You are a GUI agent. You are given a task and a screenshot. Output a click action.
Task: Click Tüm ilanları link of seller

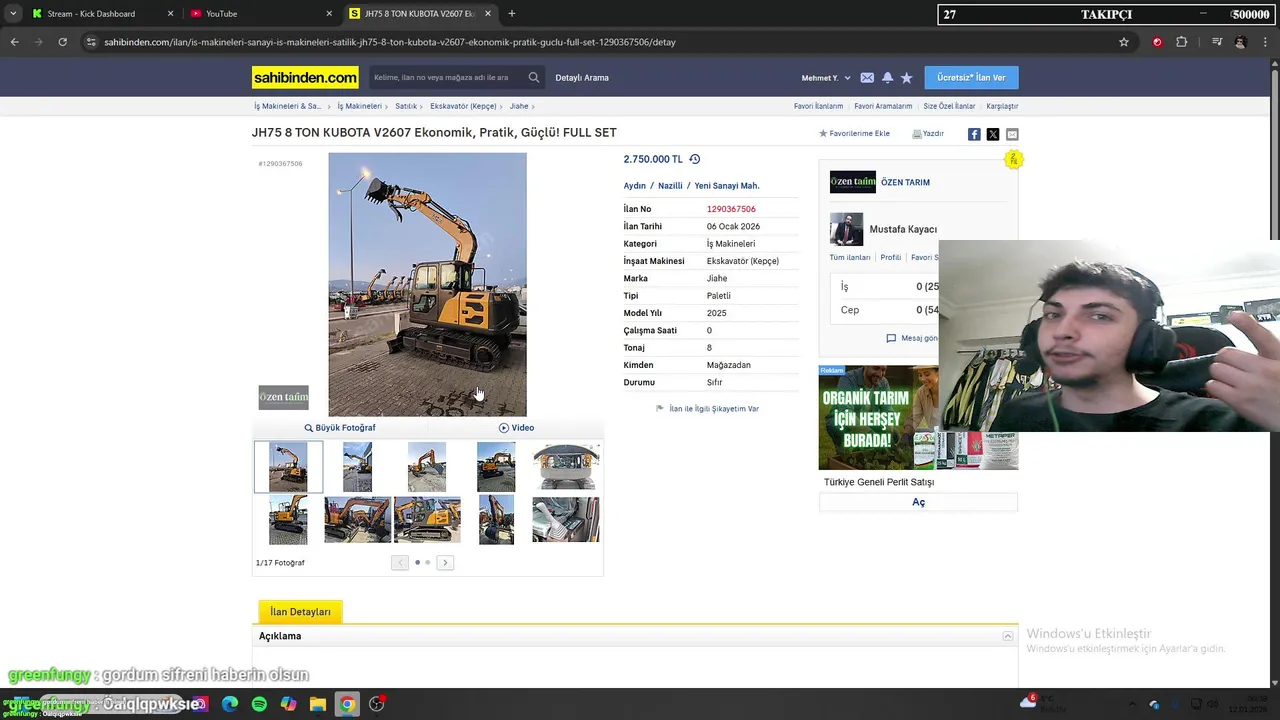[850, 258]
